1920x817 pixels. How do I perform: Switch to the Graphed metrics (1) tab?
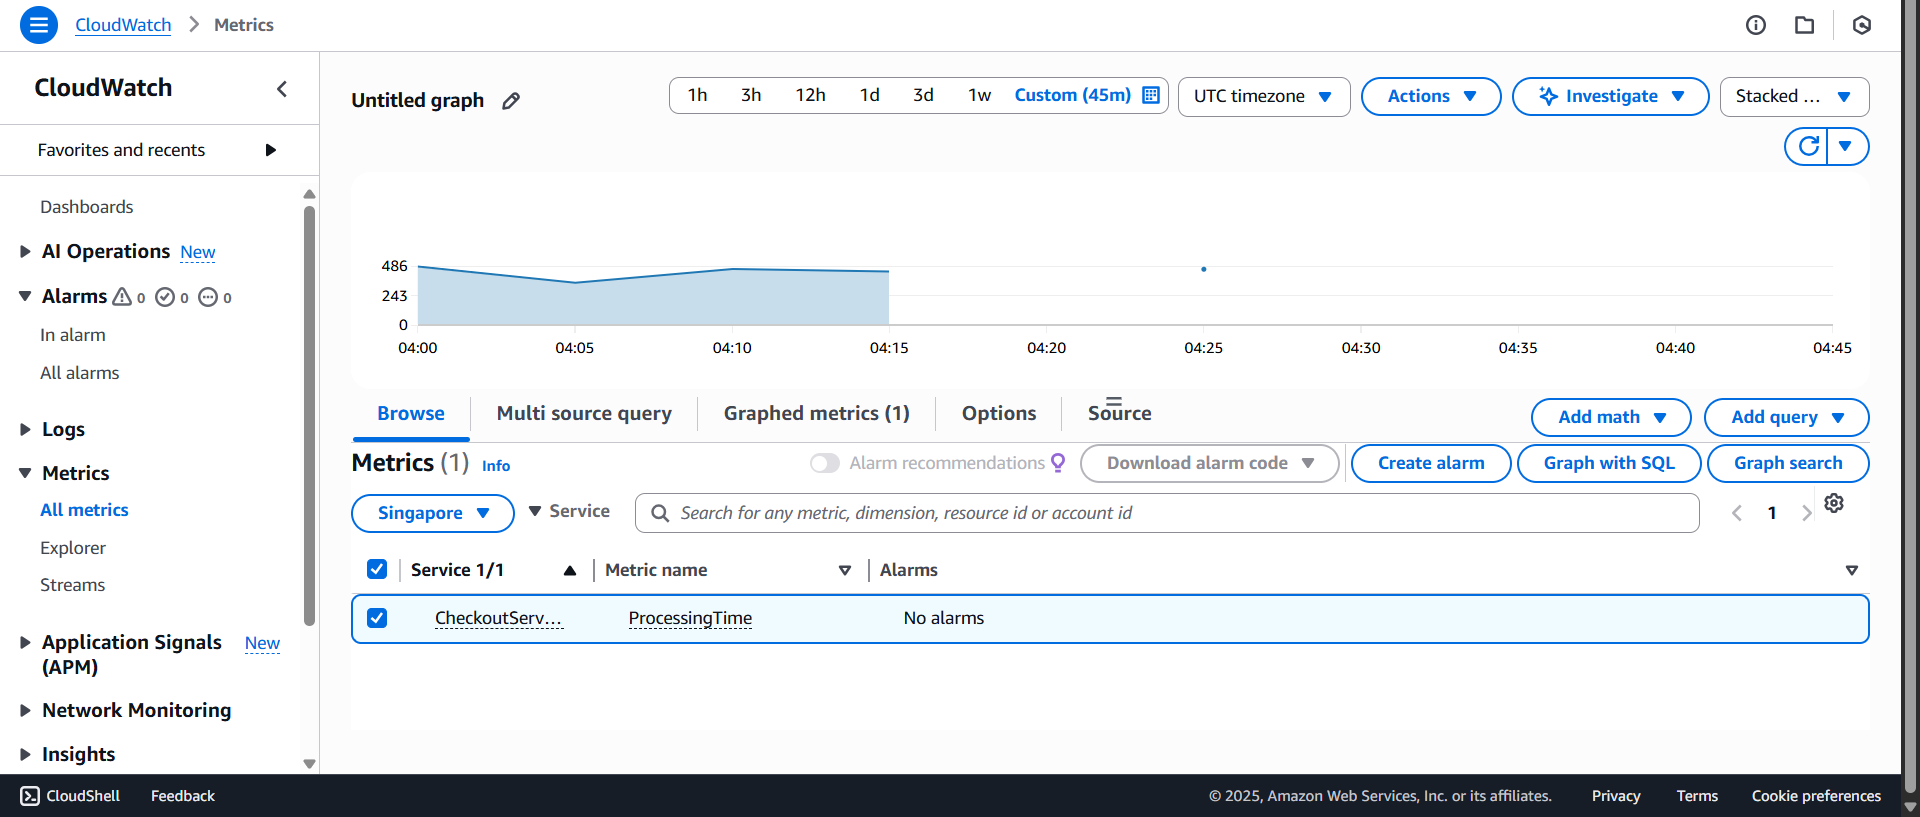[816, 413]
